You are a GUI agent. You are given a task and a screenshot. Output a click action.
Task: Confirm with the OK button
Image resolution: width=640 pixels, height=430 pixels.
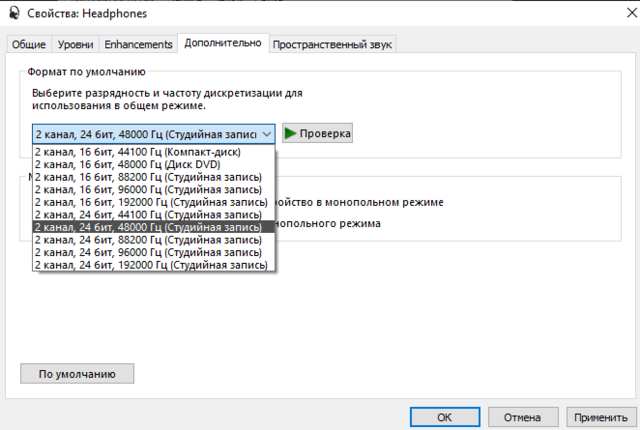click(444, 416)
